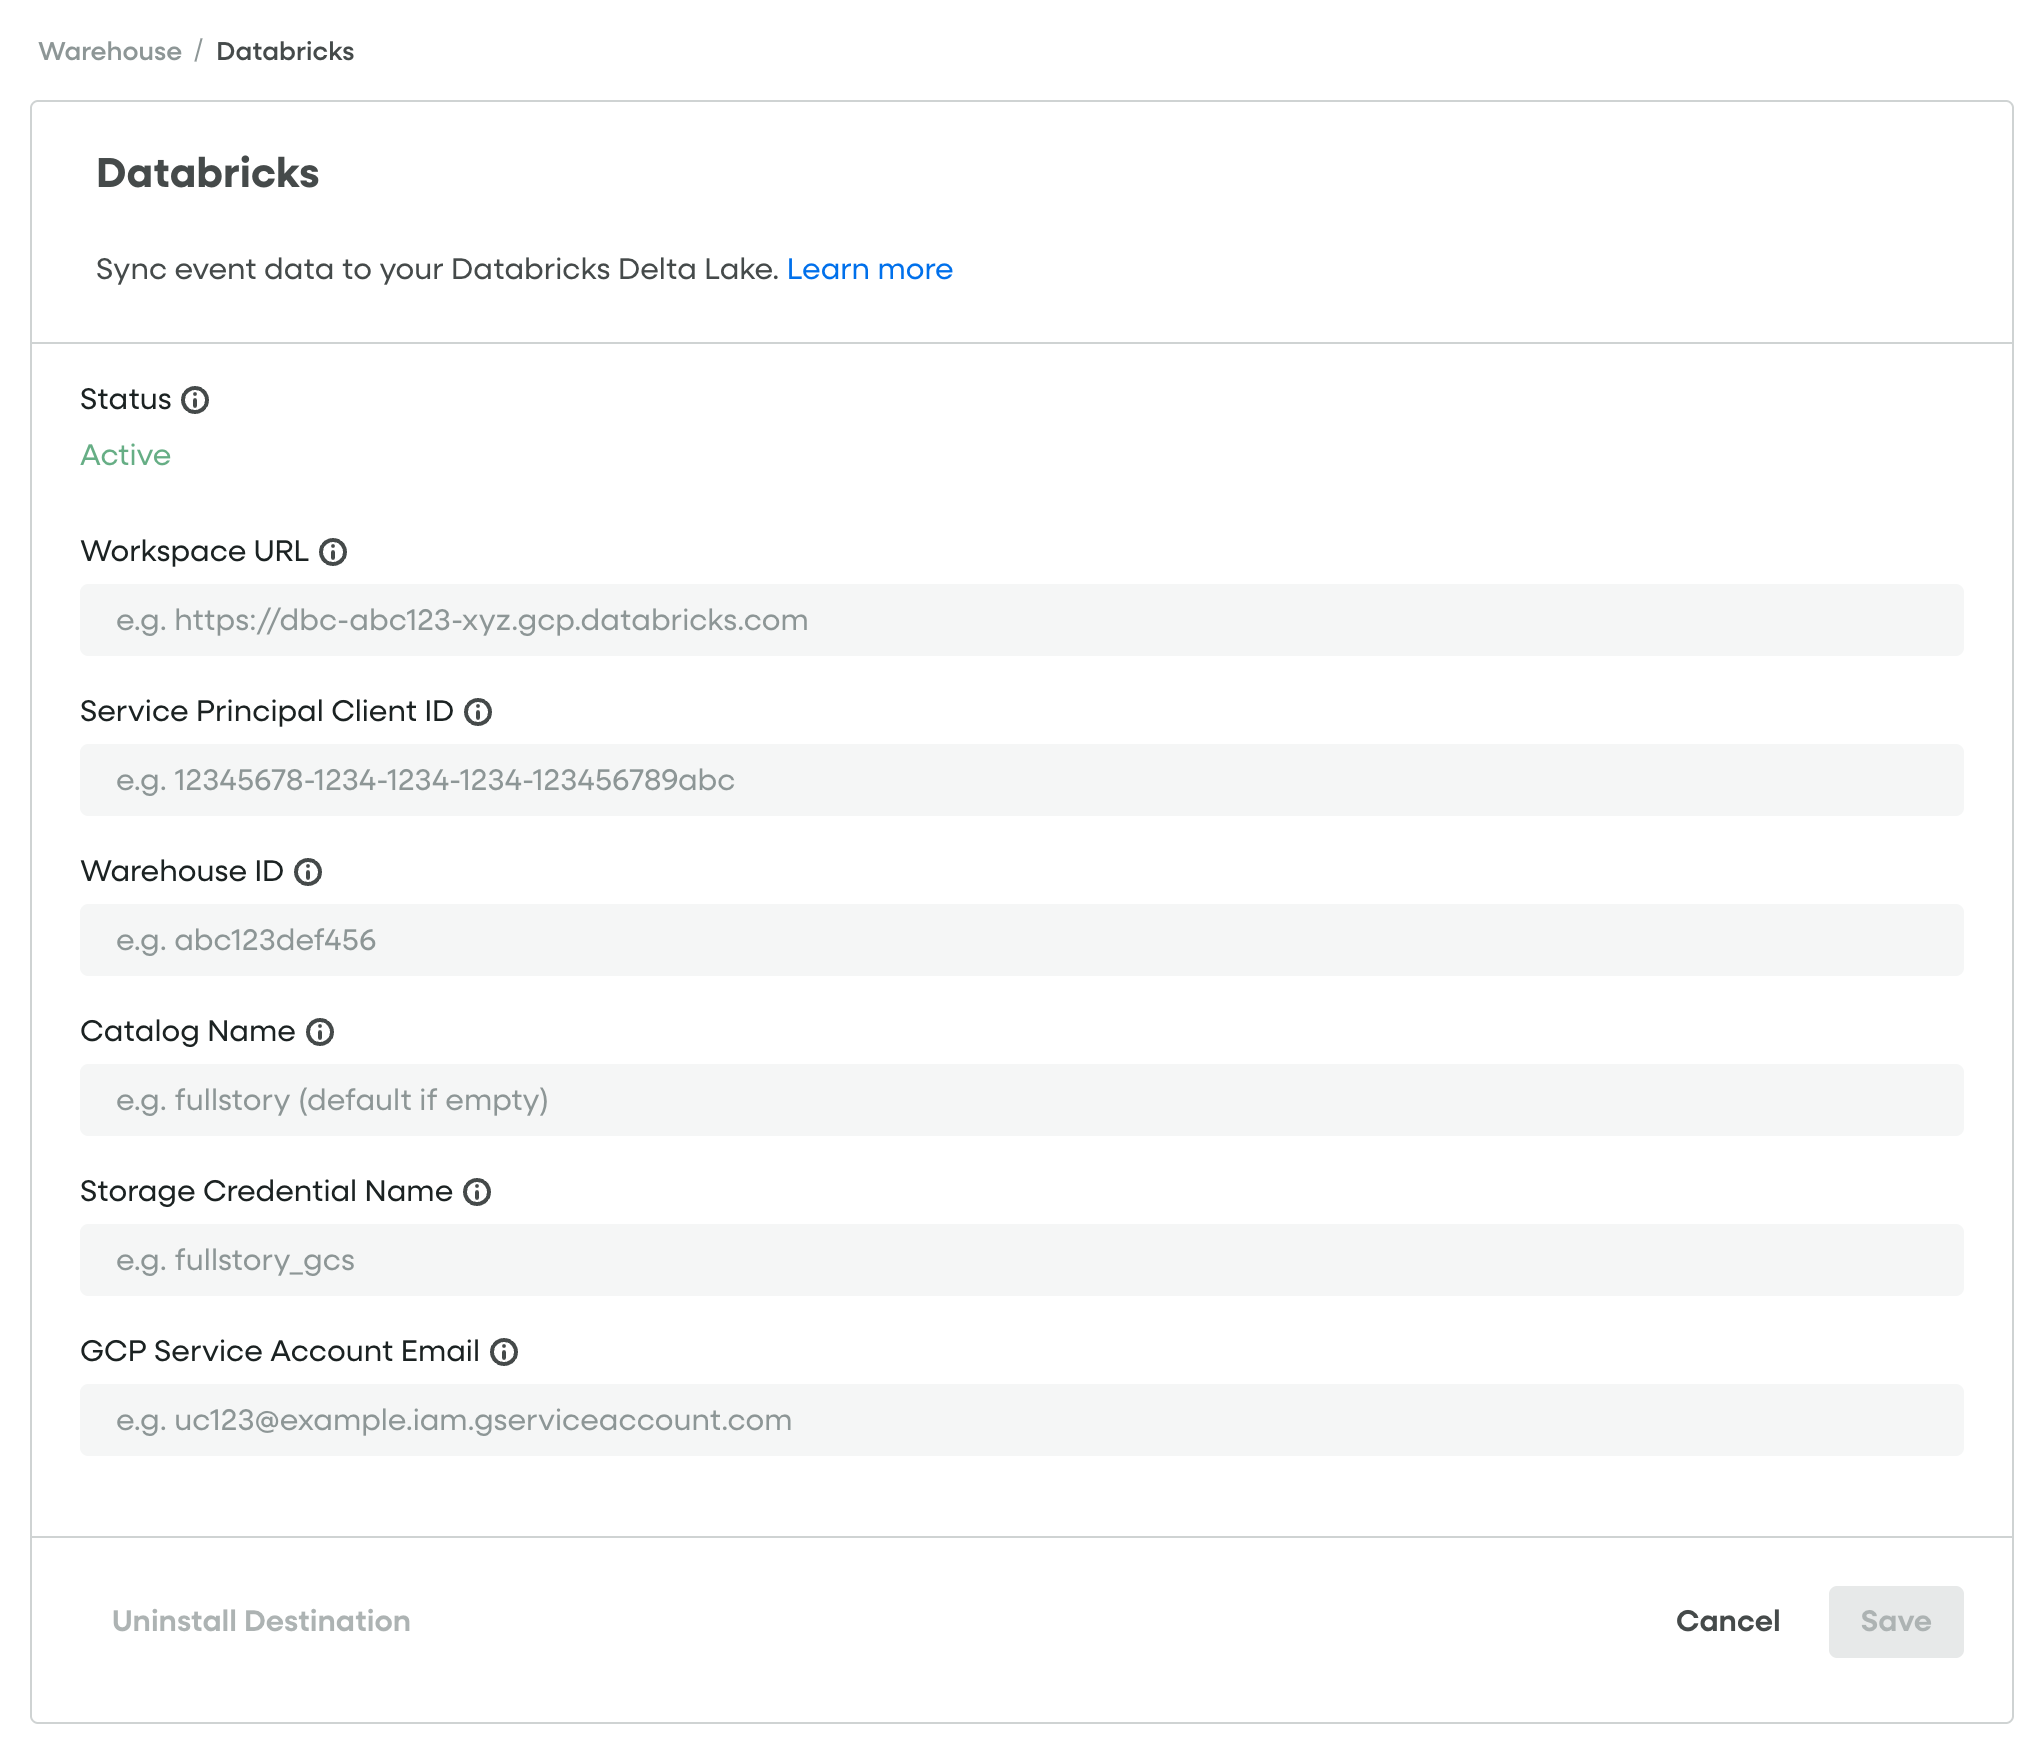This screenshot has width=2038, height=1756.
Task: Click into Service Principal Client ID field
Action: tap(1021, 780)
